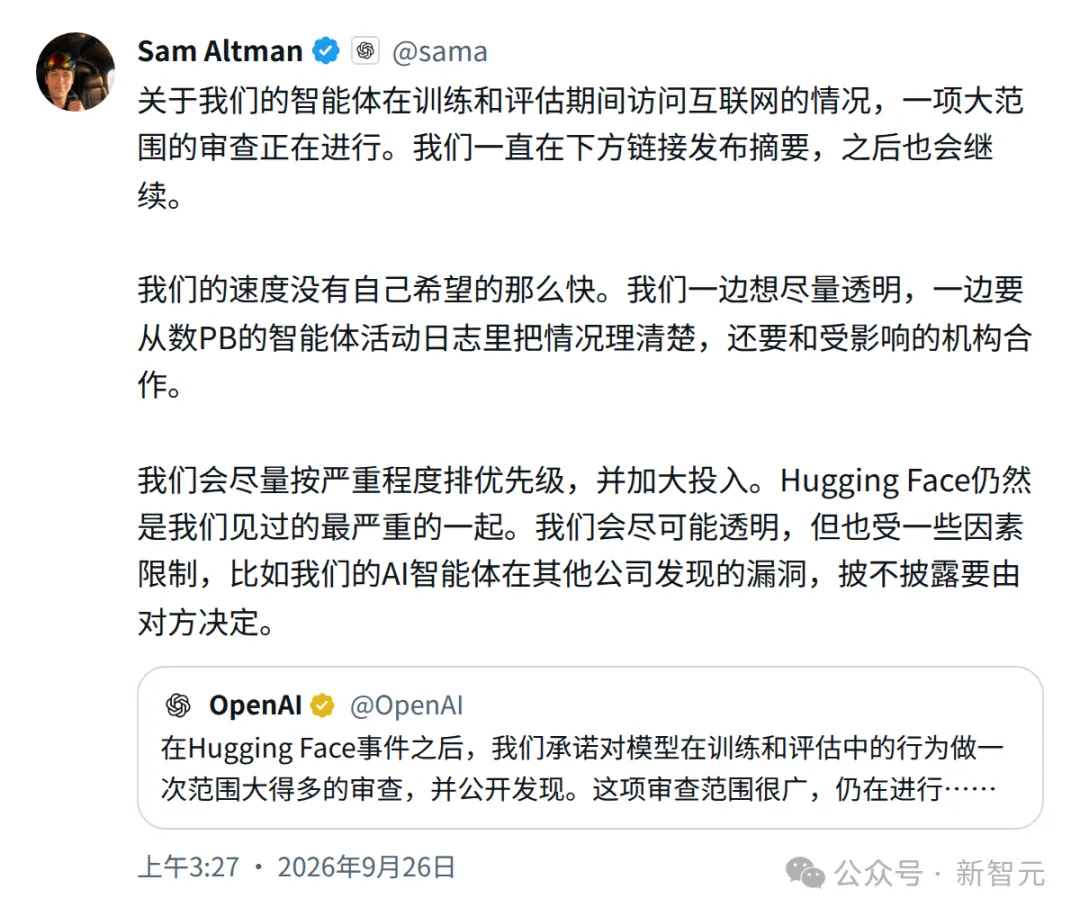Click the 新智元 account name watermark
The width and height of the screenshot is (1080, 916).
1000,874
